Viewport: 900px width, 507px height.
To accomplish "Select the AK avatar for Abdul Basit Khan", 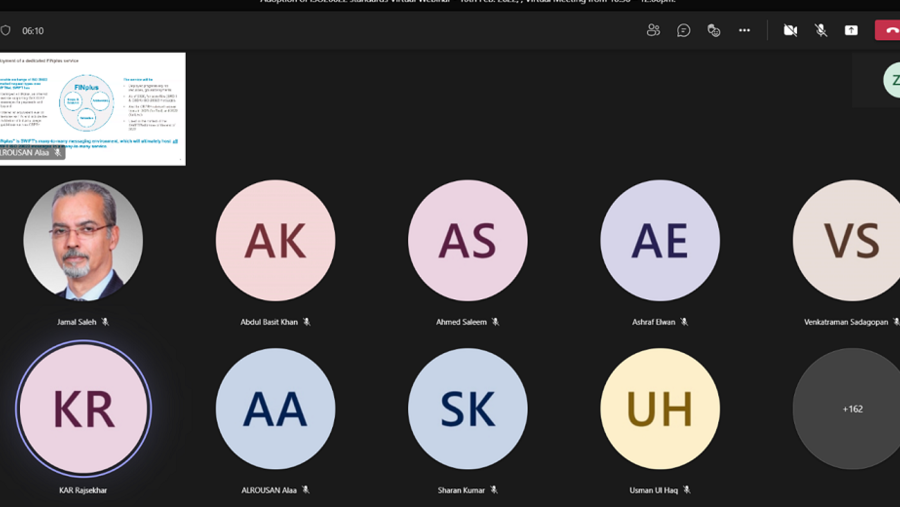I will pyautogui.click(x=276, y=240).
